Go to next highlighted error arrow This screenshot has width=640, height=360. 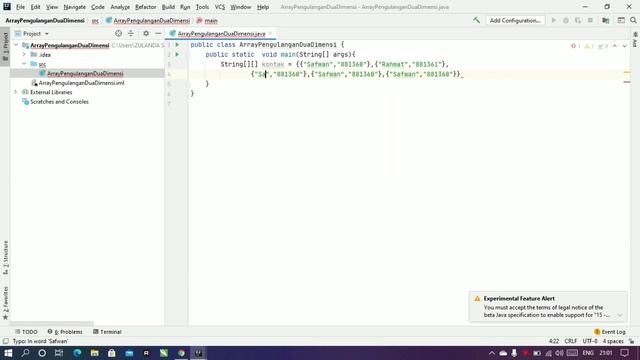point(624,46)
